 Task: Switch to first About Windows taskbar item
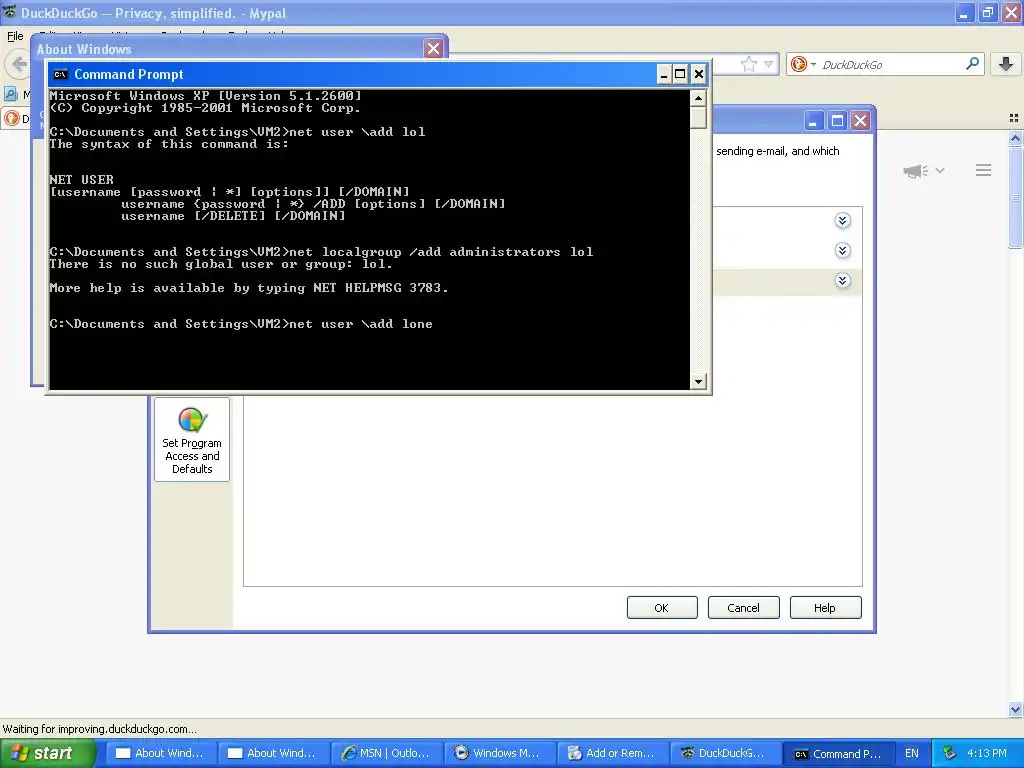pos(161,753)
